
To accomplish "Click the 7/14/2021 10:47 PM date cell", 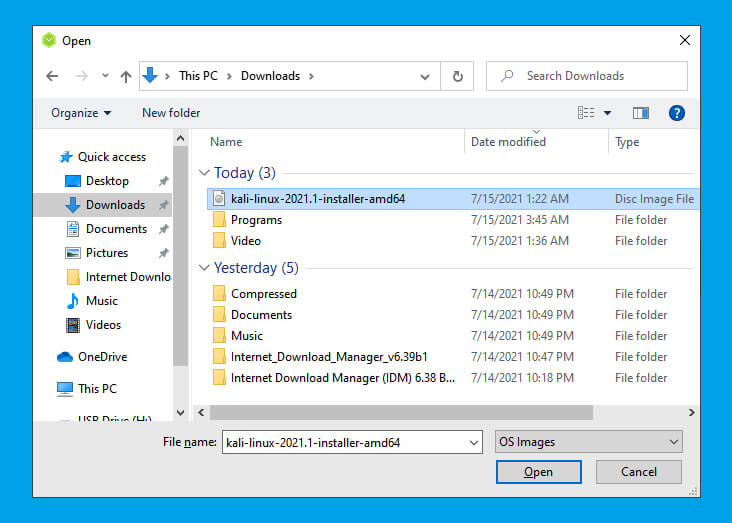I will 522,357.
